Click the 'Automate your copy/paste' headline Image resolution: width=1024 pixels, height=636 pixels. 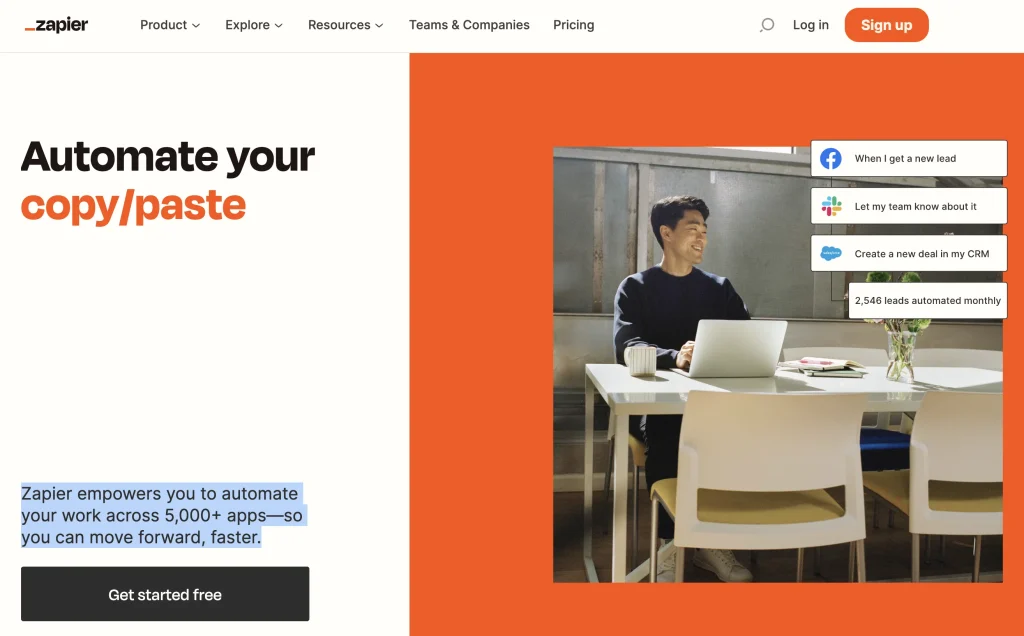[x=167, y=180]
